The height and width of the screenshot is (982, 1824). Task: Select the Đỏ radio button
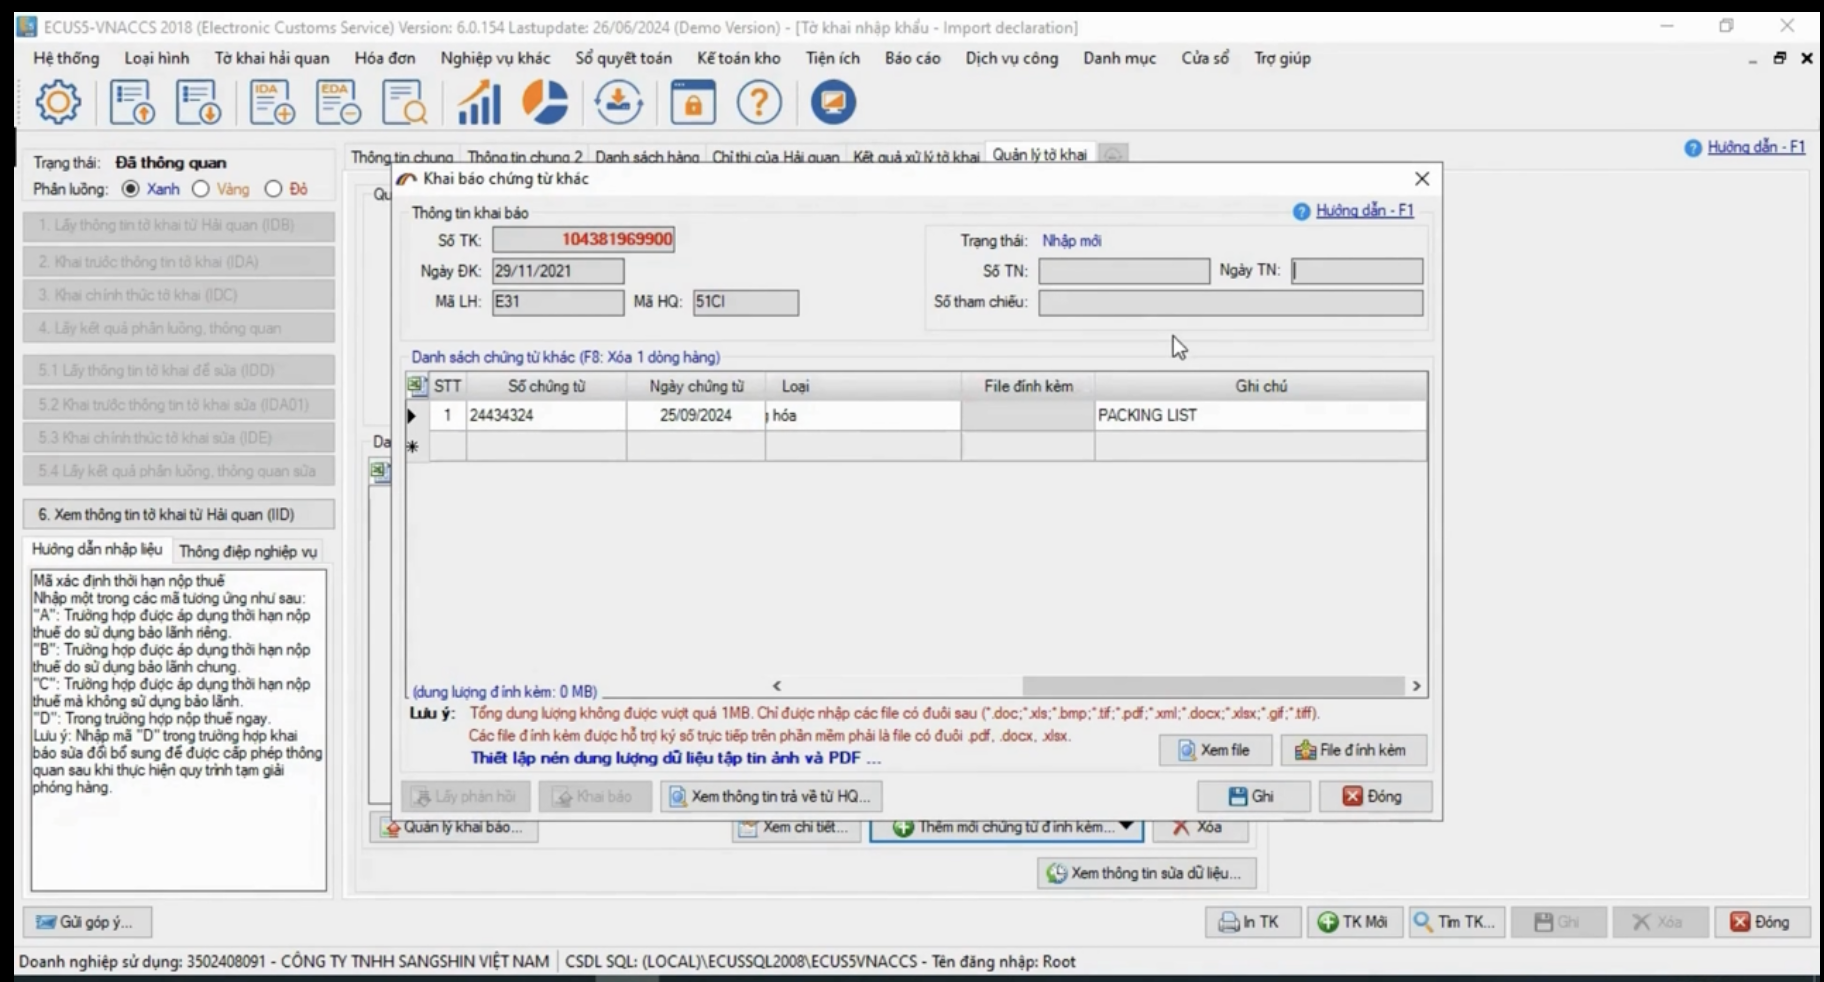point(273,189)
